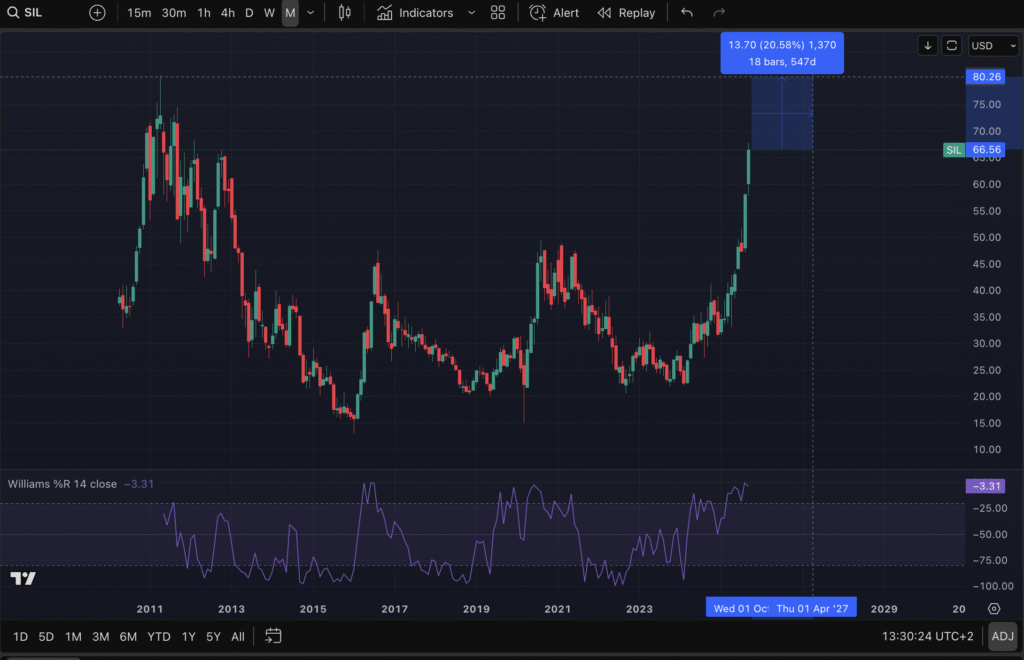Expand the timeframe interval dropdown chevron
Screen dimensions: 1024x660
click(x=311, y=13)
